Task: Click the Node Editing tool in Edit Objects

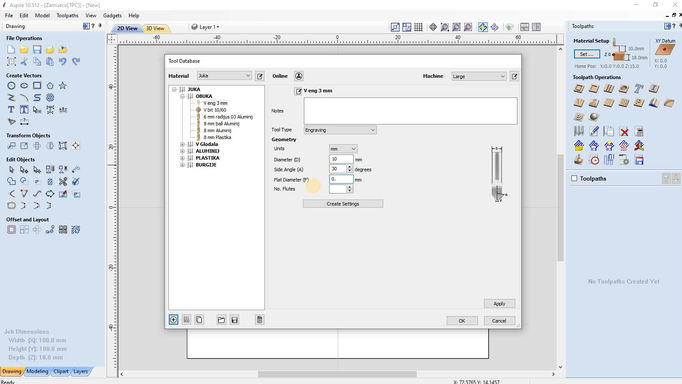Action: click(x=24, y=169)
